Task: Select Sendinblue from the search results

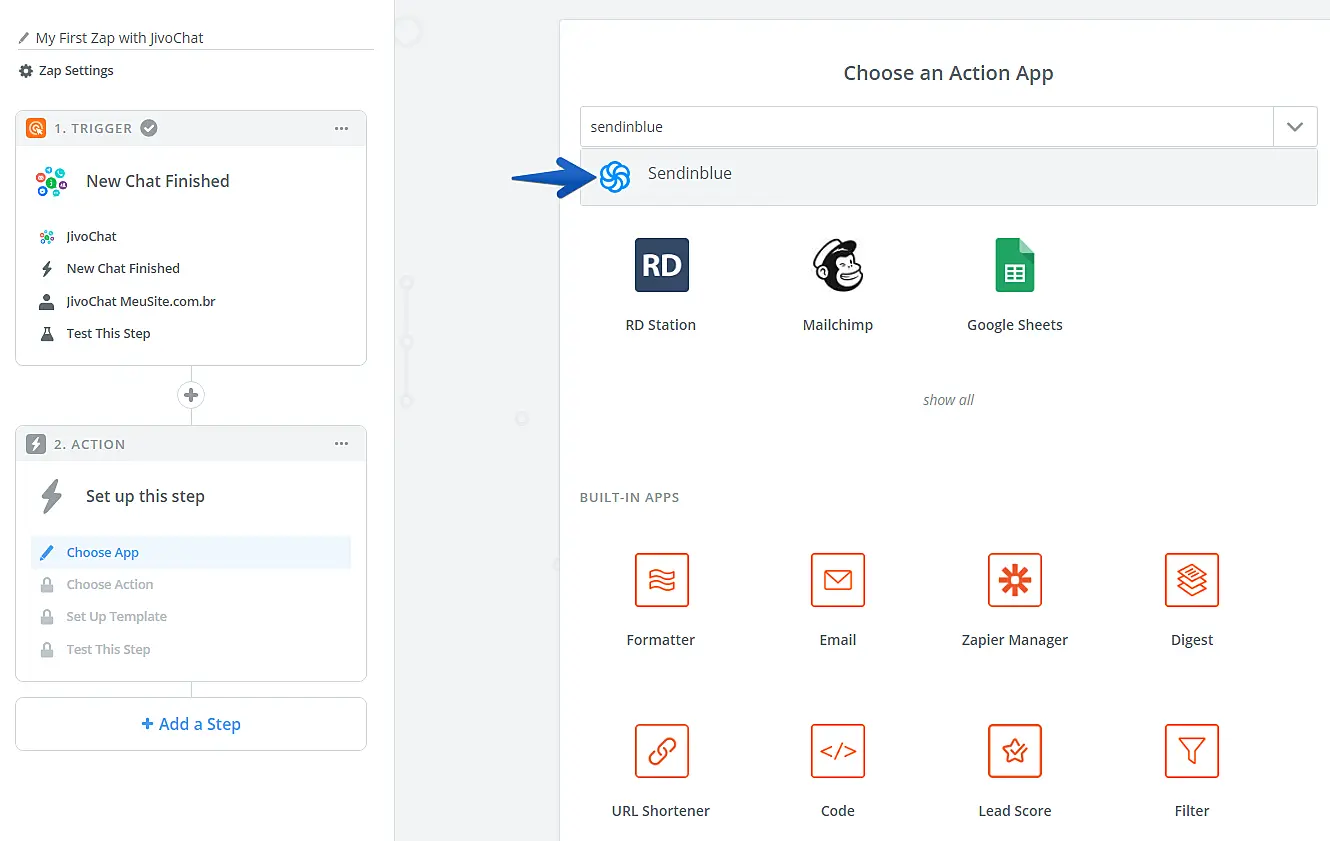Action: pyautogui.click(x=690, y=174)
